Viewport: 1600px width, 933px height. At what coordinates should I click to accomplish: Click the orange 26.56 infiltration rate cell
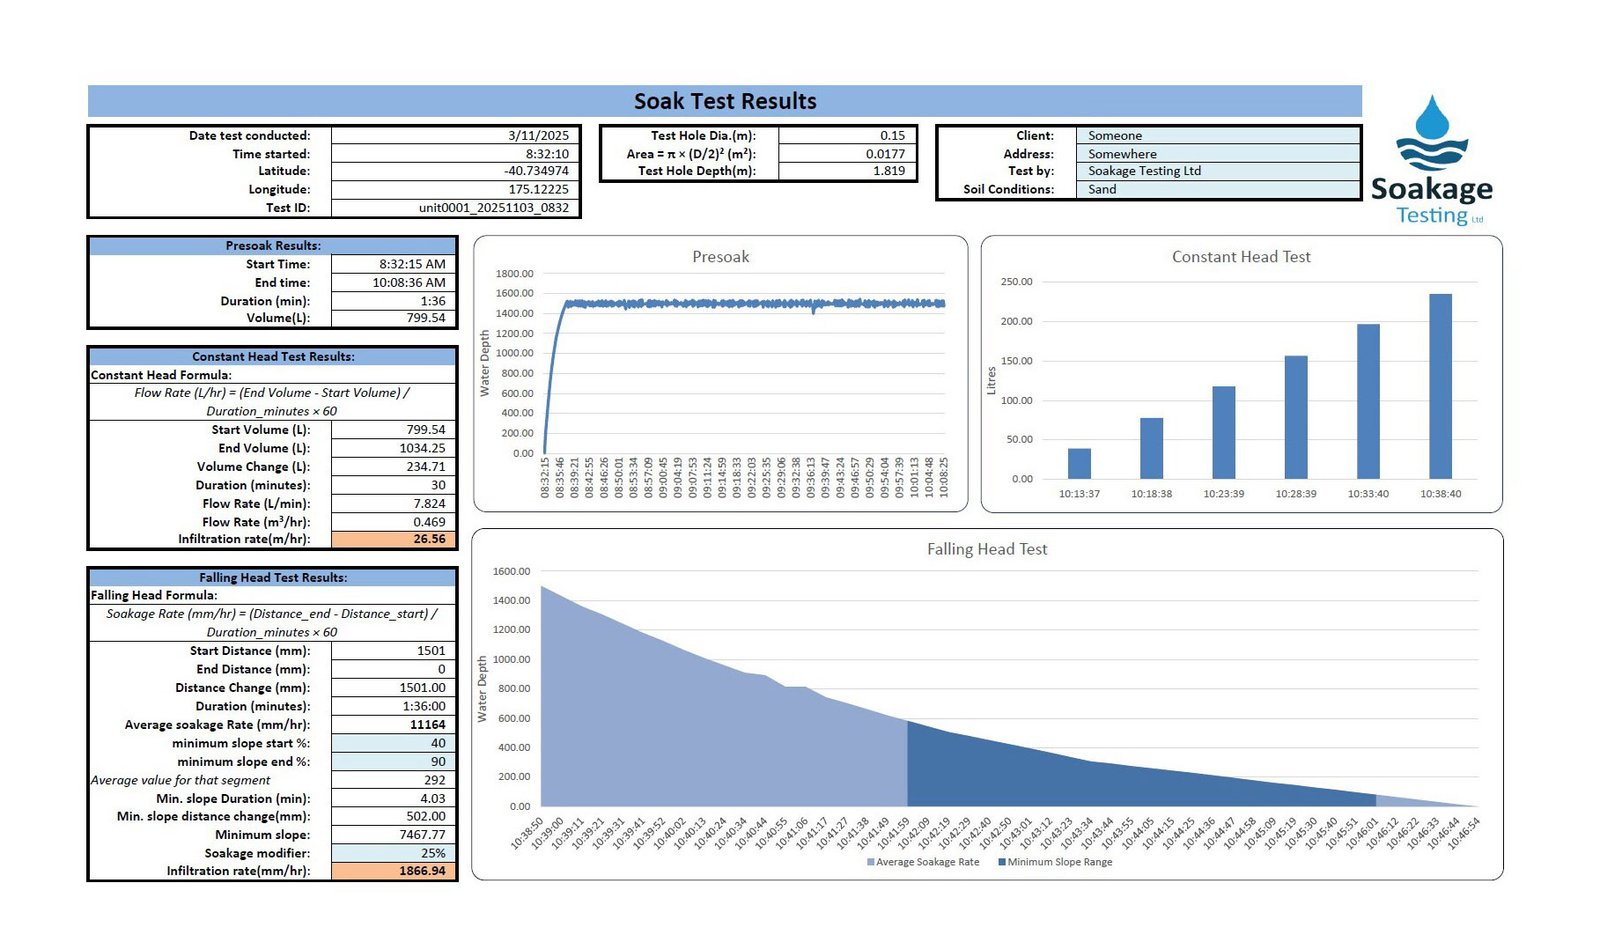pos(394,539)
